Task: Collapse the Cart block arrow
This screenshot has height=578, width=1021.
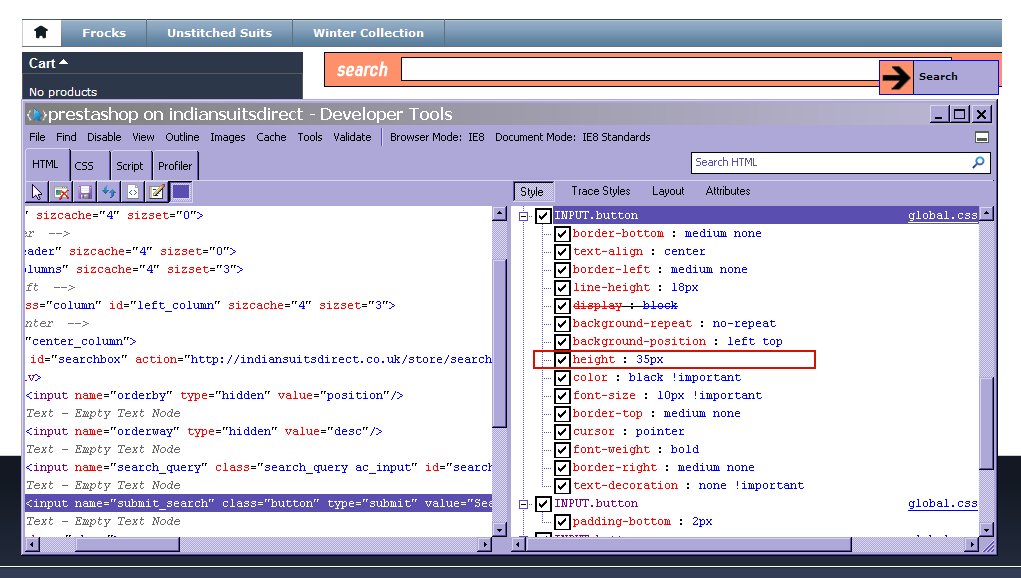Action: point(64,63)
